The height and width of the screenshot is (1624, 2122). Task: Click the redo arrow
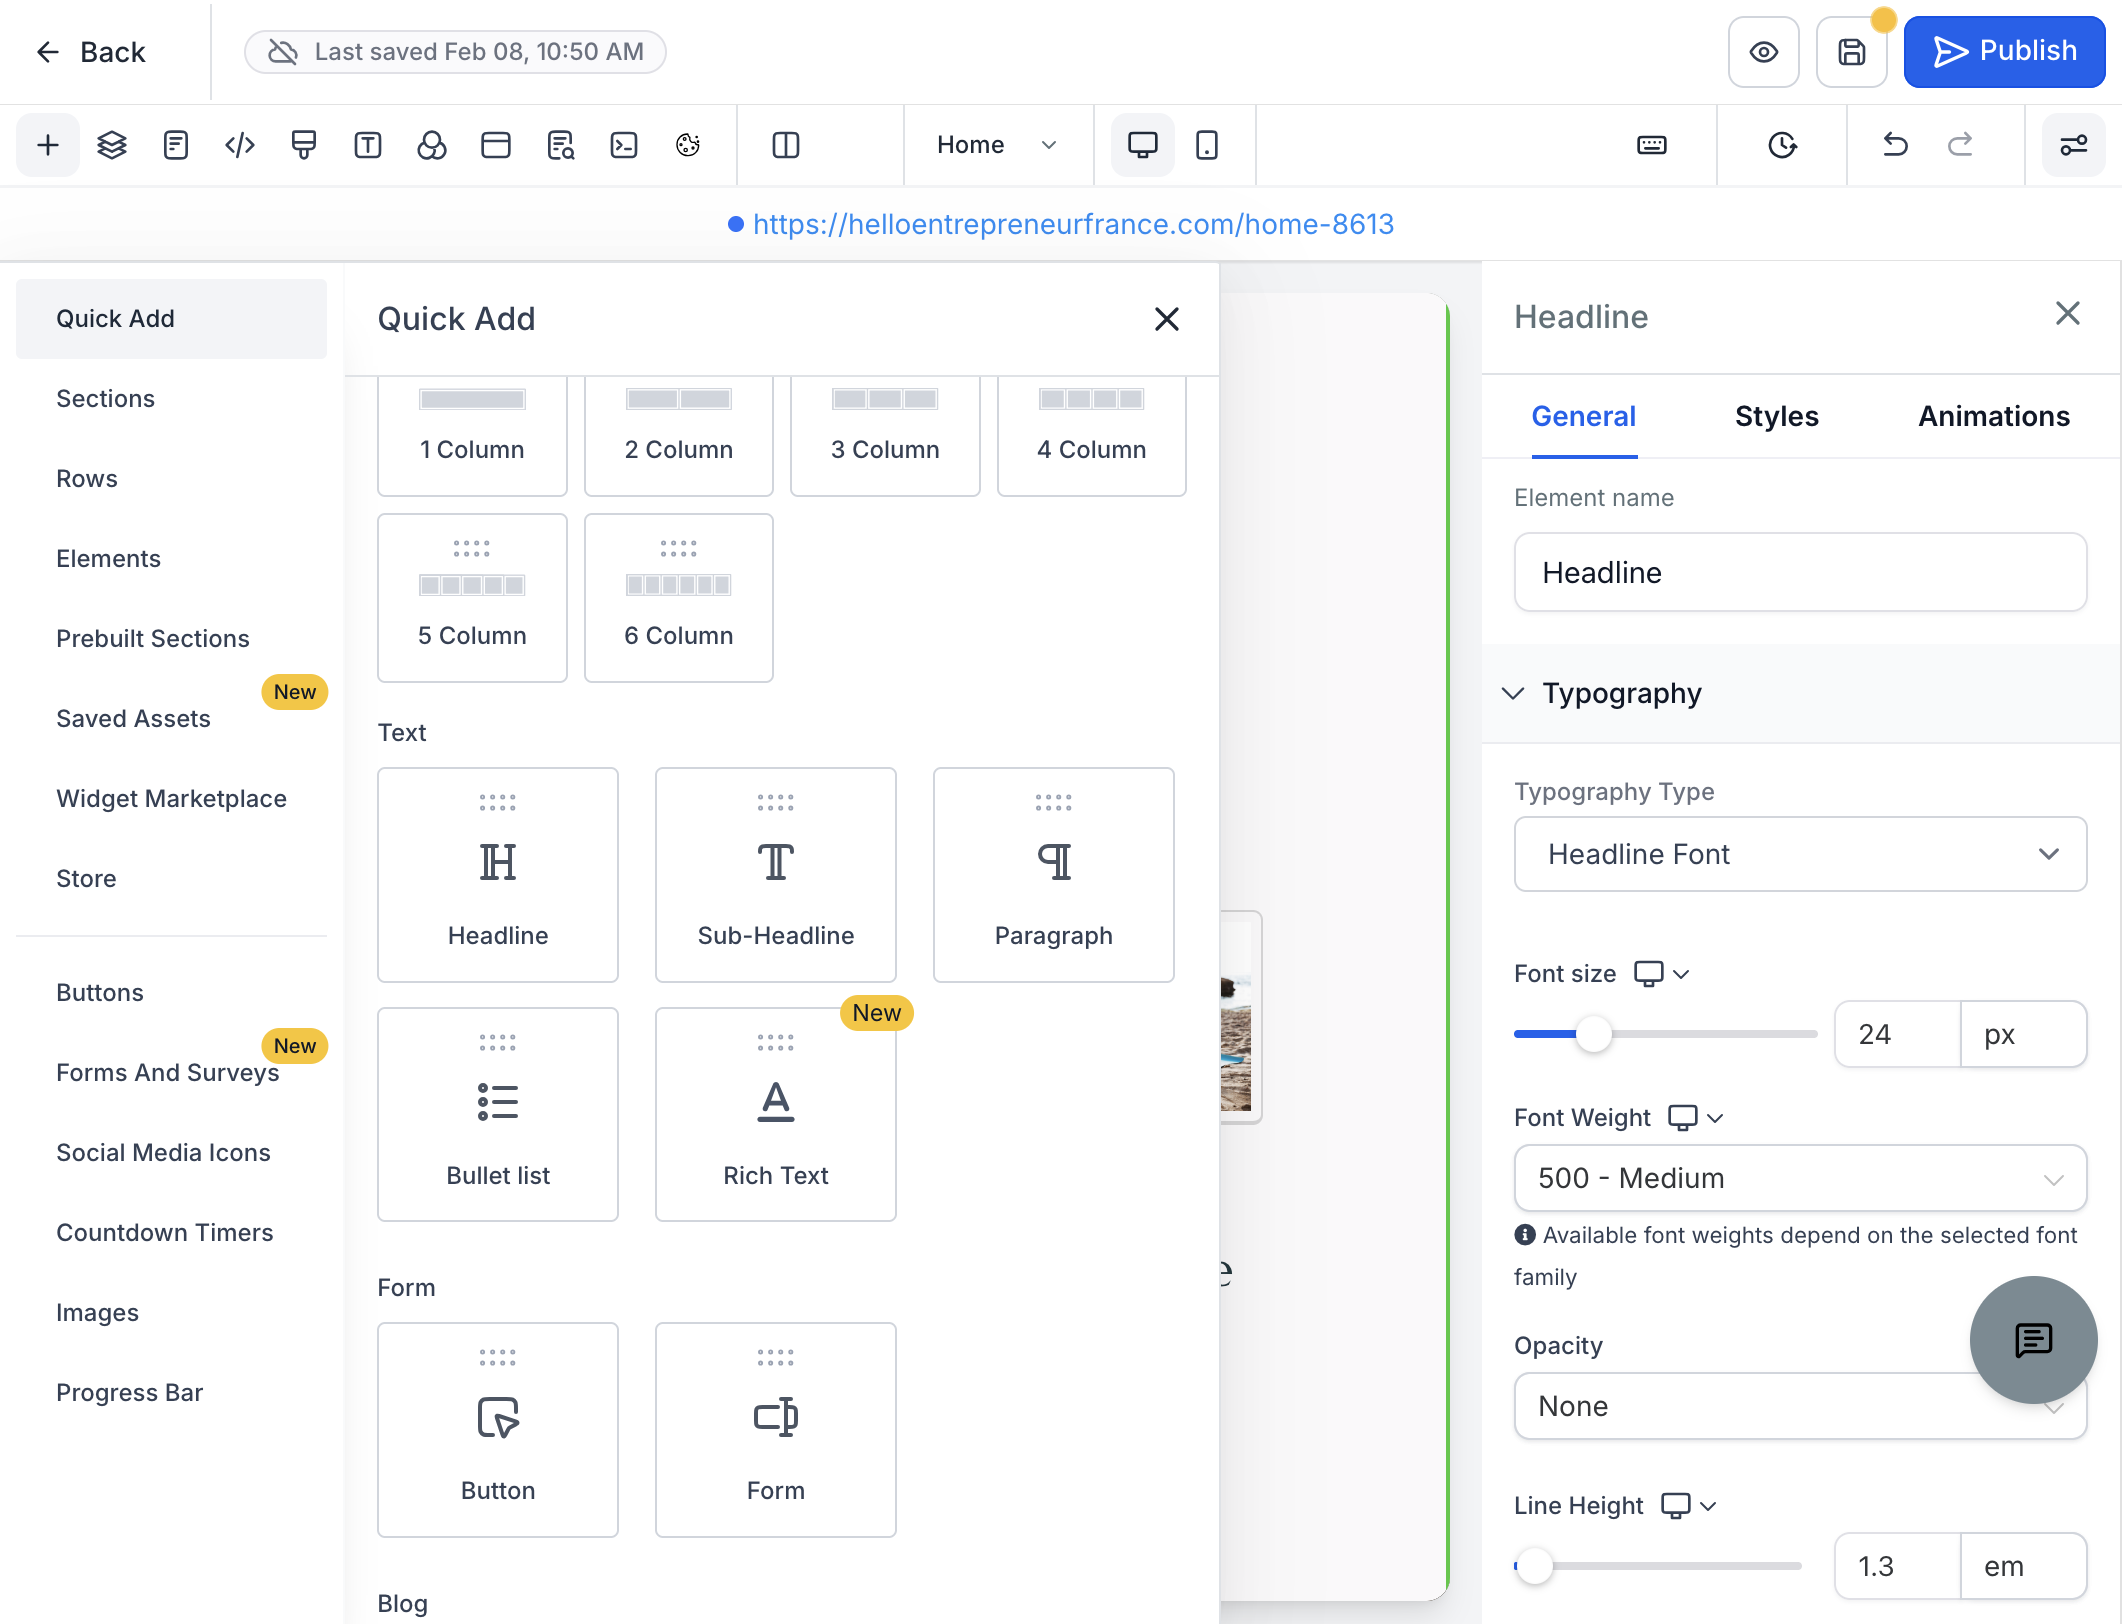pos(1960,145)
